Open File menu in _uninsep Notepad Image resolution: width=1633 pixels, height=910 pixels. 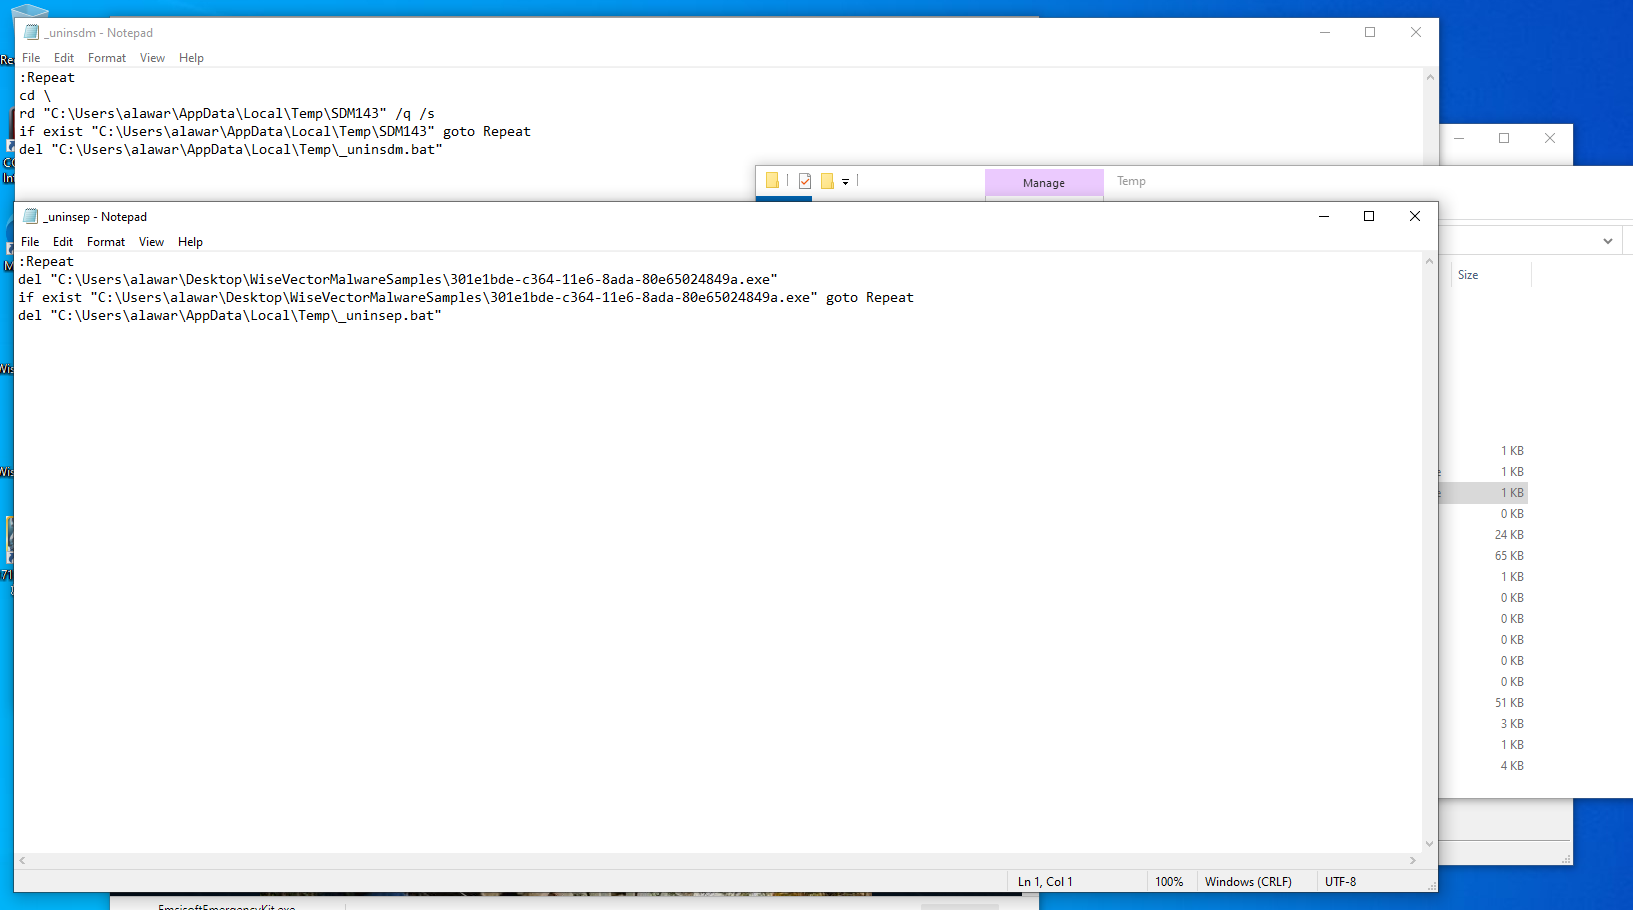point(30,242)
